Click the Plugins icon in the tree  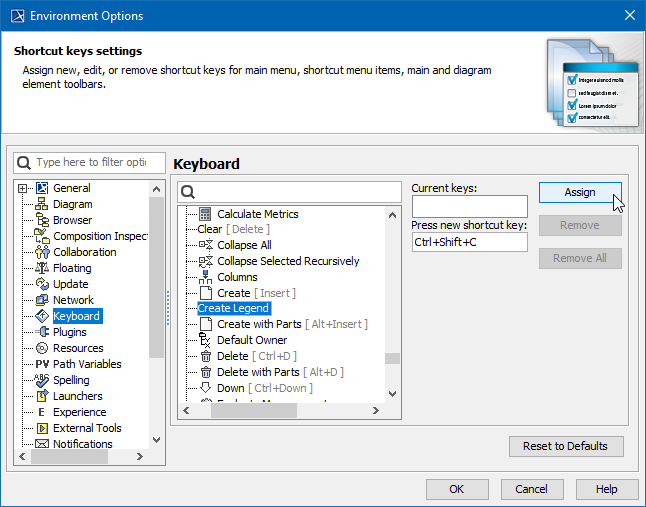coord(42,332)
